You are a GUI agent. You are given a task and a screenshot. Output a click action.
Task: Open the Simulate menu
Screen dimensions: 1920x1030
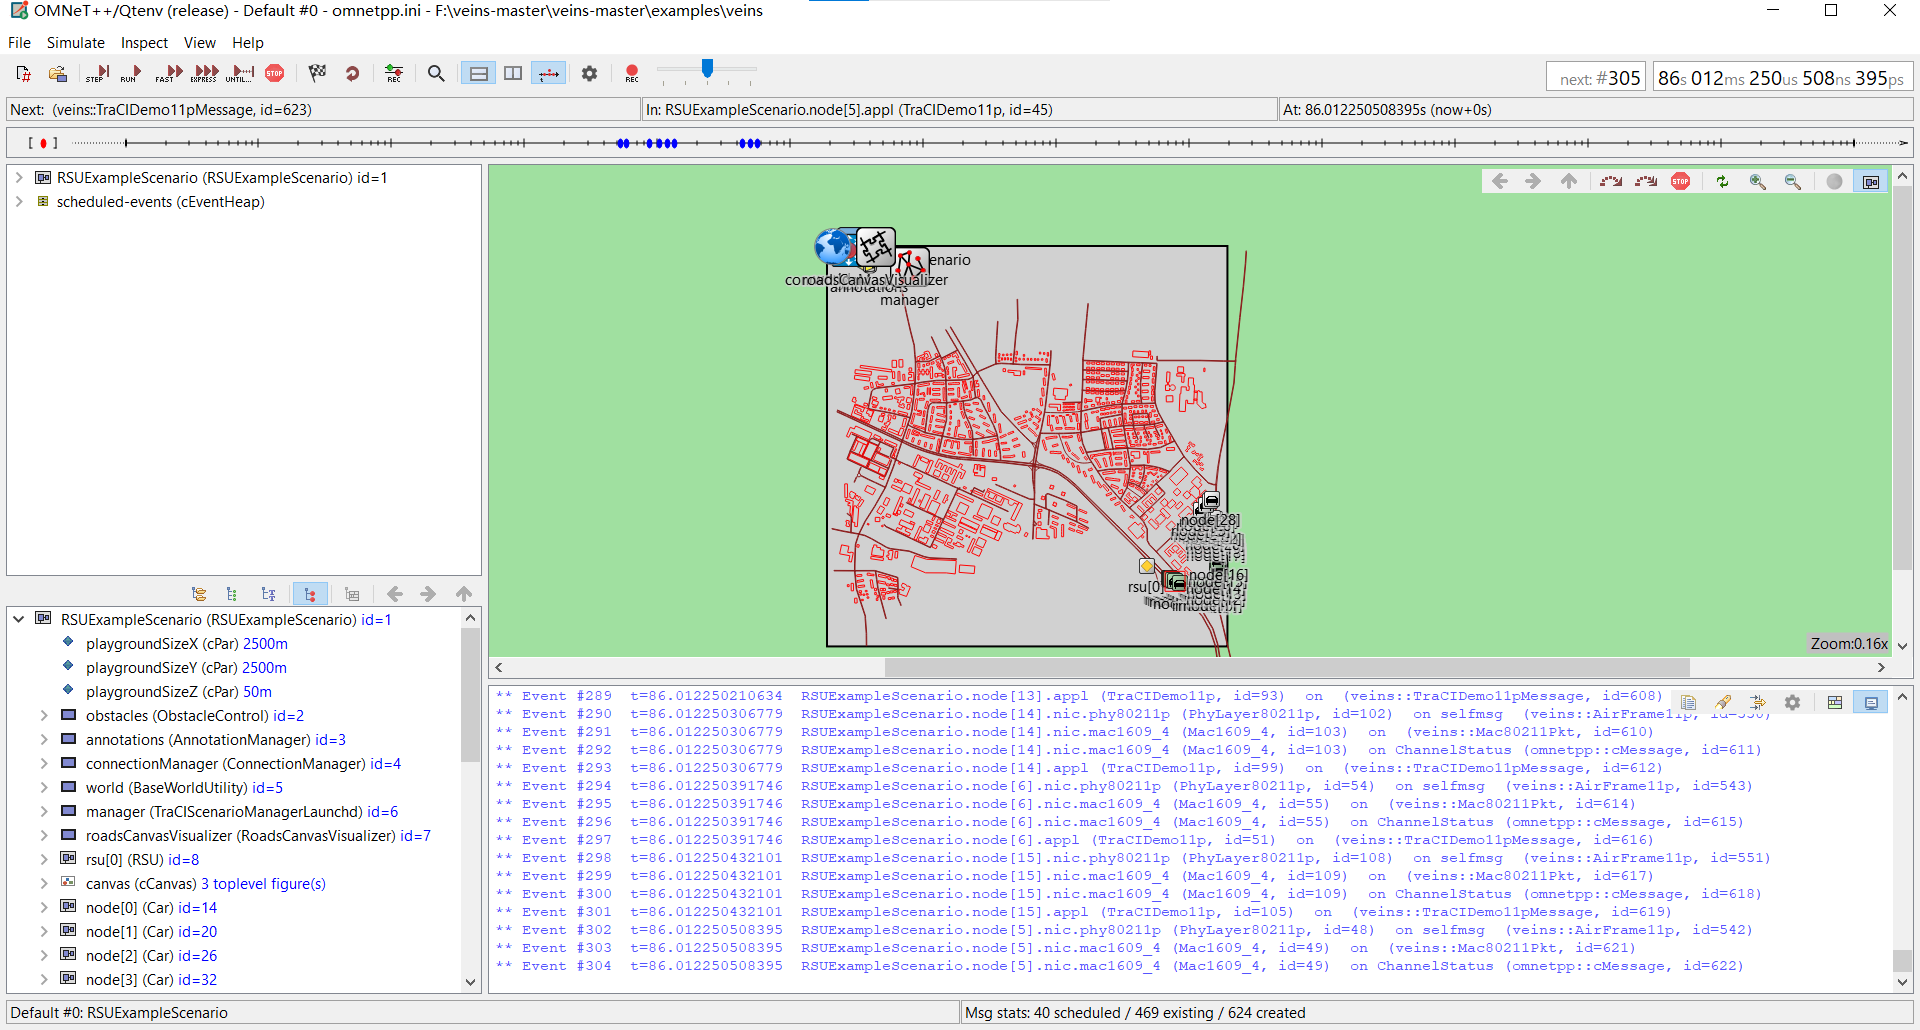click(x=76, y=43)
